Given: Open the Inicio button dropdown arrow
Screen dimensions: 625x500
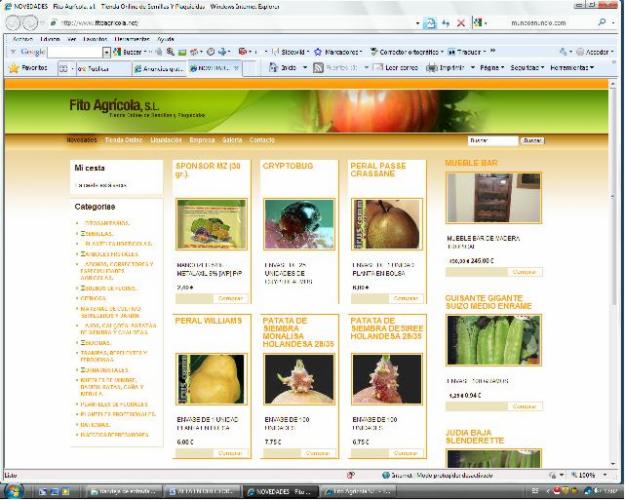Looking at the screenshot, I should click(305, 68).
